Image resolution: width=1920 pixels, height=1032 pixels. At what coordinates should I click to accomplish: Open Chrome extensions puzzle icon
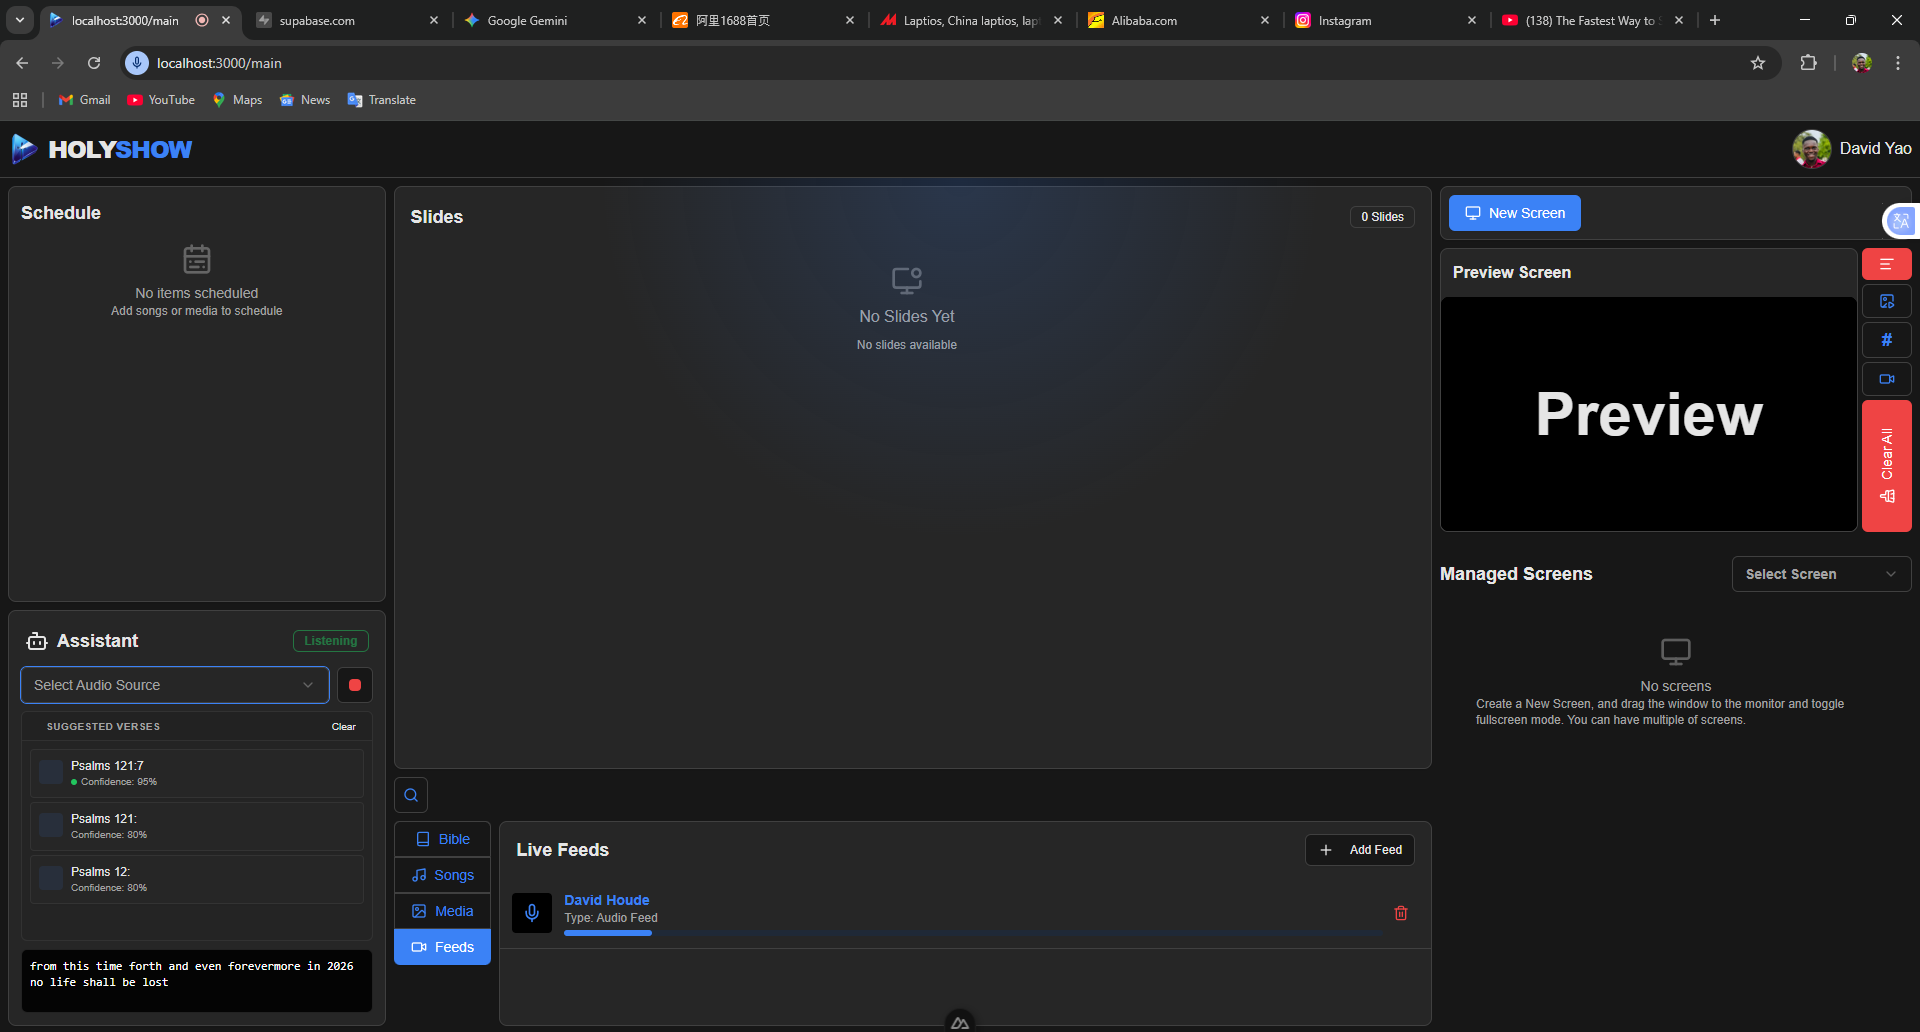[x=1808, y=63]
